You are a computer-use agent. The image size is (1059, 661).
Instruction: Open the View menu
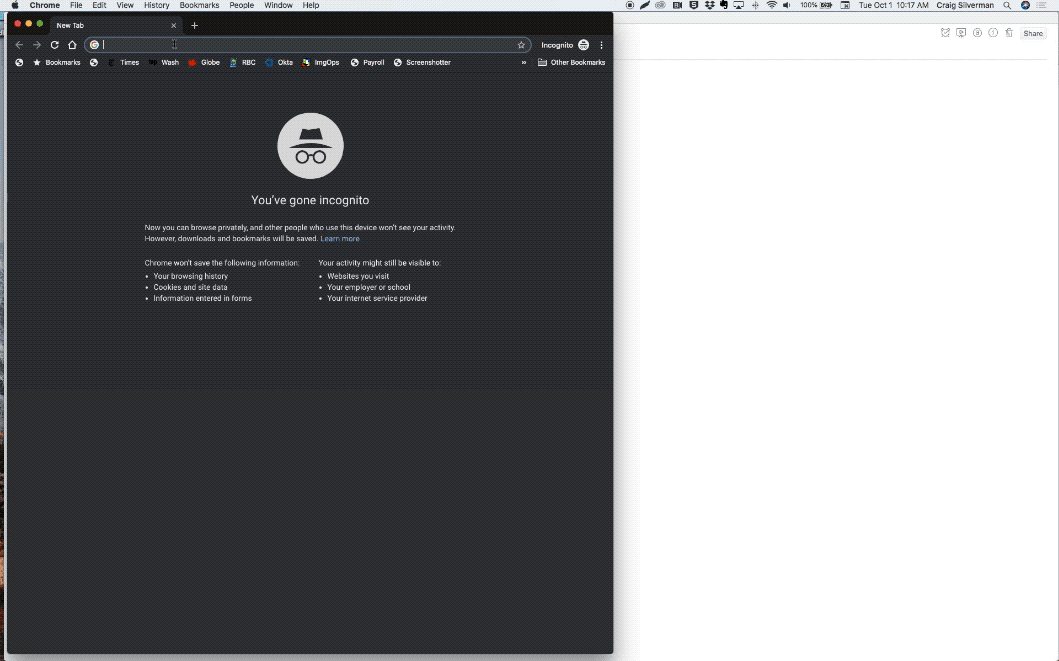[x=125, y=5]
